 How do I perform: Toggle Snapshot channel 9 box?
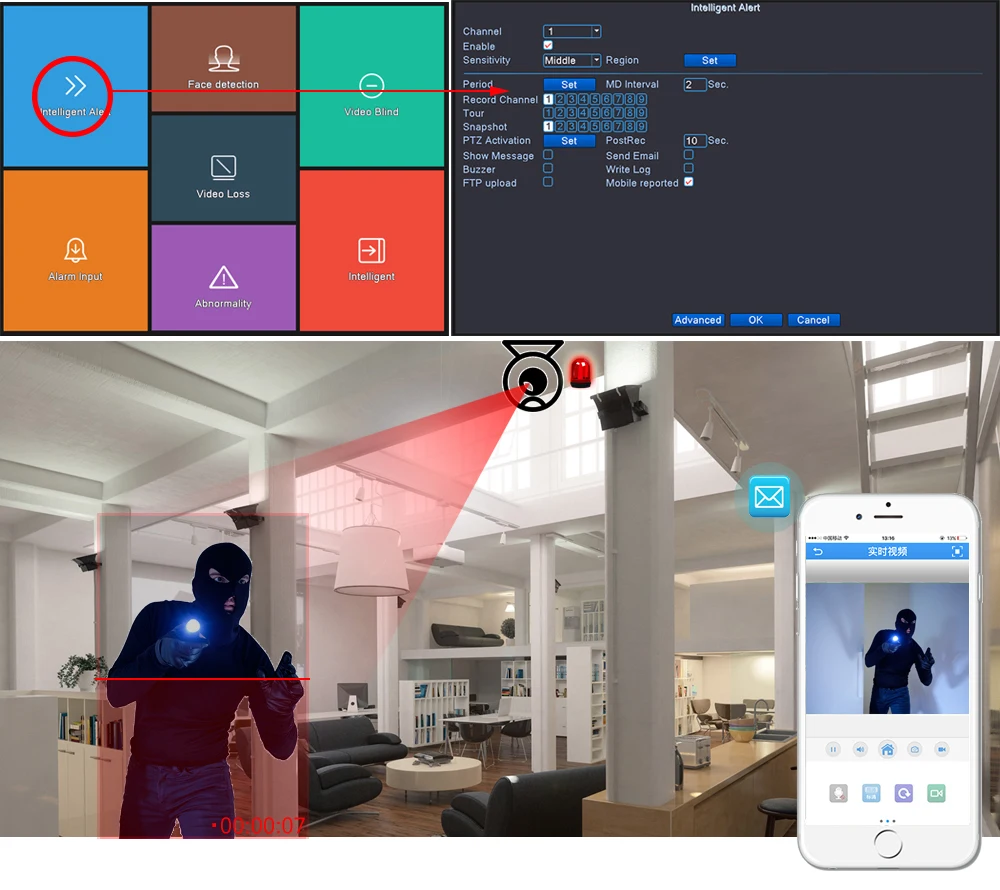coord(642,126)
